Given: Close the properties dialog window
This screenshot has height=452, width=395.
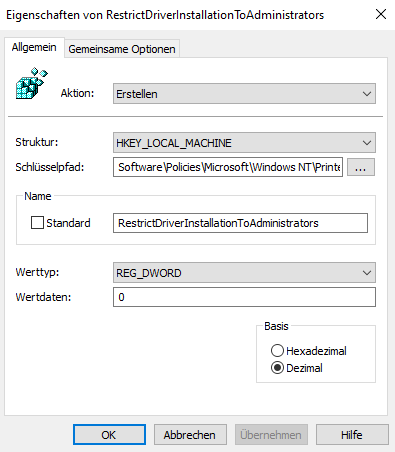Looking at the screenshot, I should pos(381,14).
